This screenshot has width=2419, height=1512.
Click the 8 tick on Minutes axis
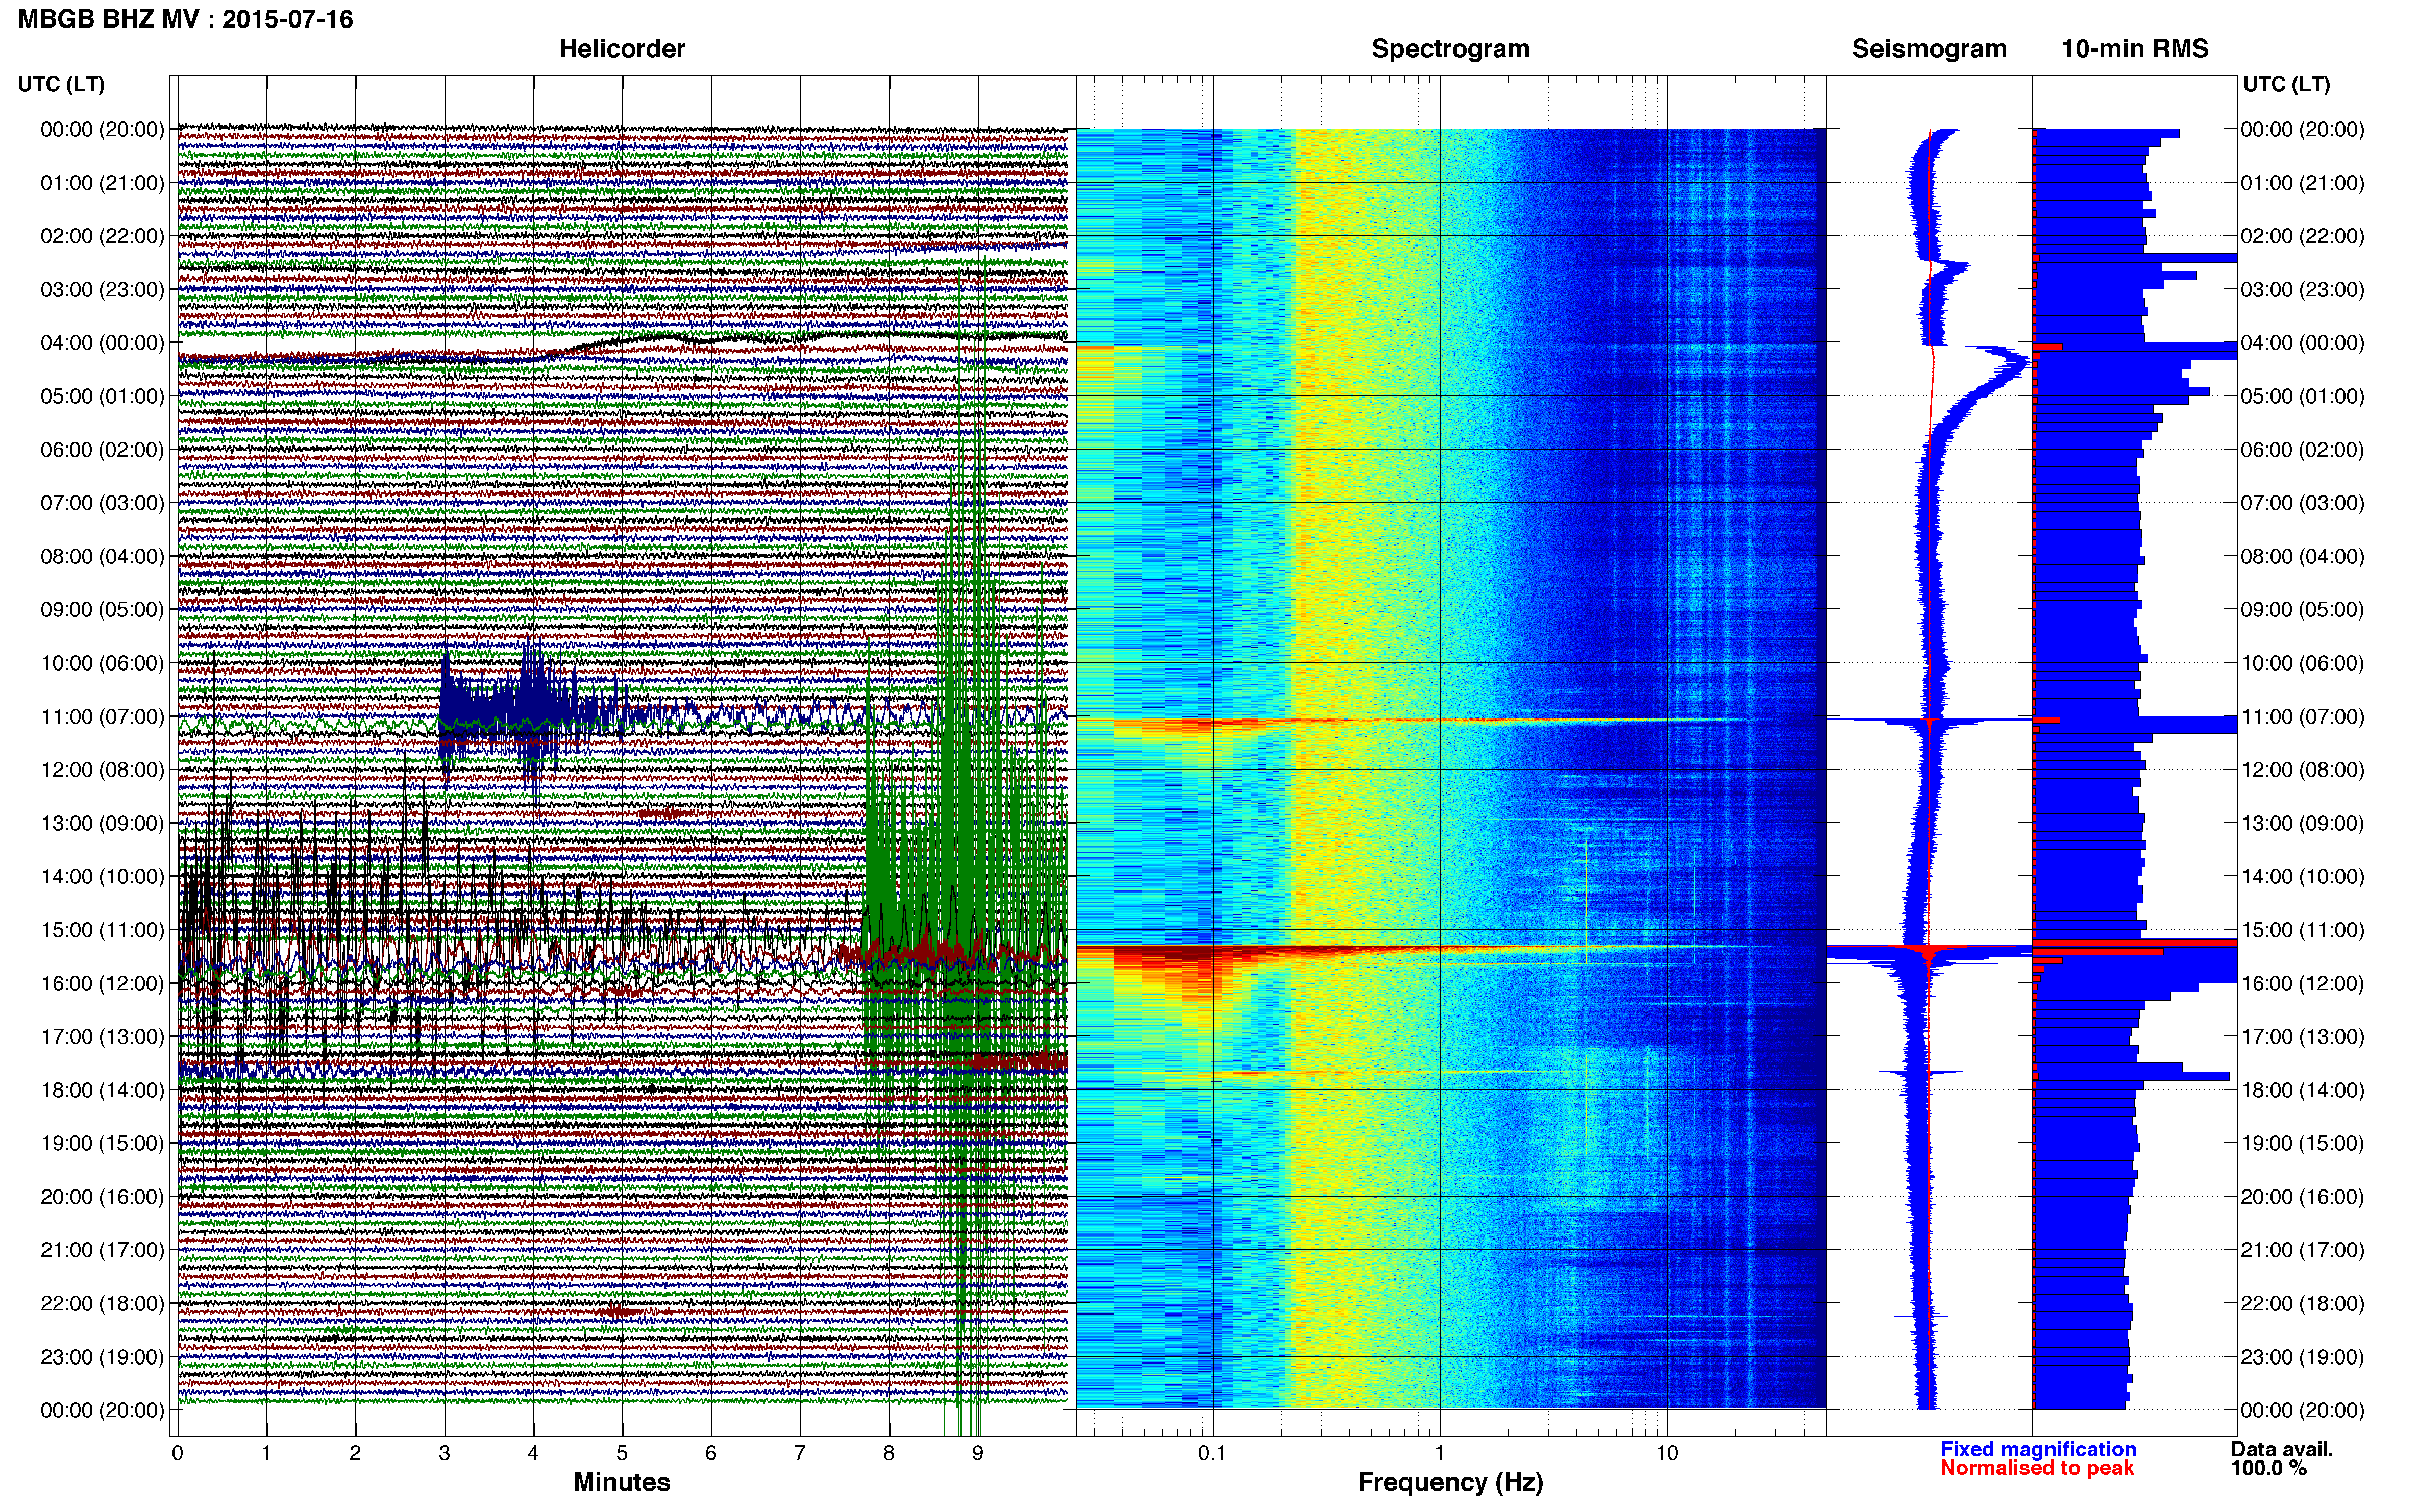tap(889, 1453)
